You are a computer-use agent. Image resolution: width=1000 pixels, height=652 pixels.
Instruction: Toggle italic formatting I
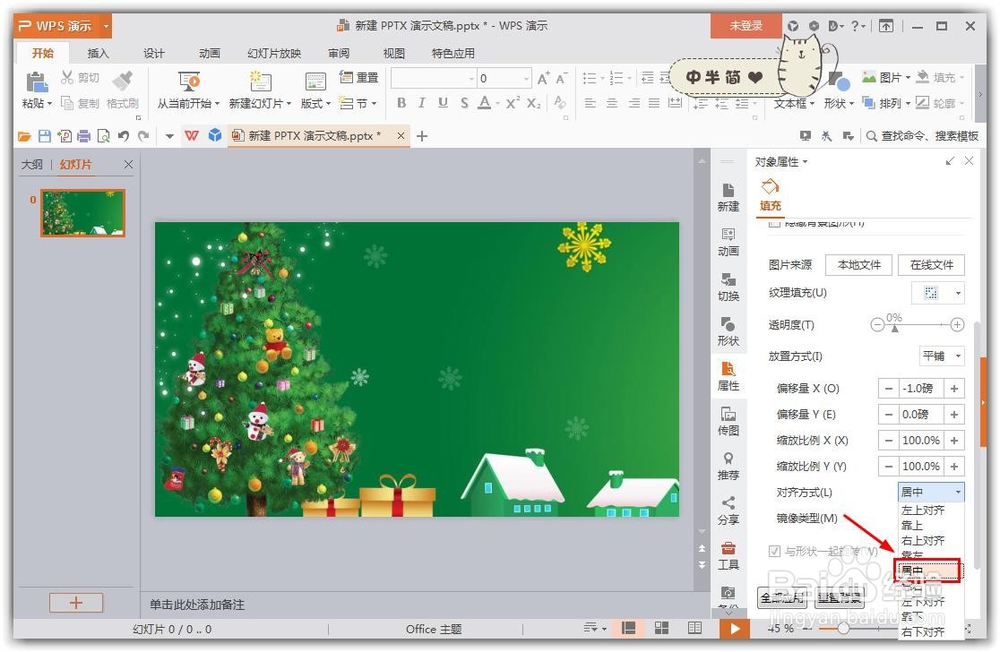point(422,103)
